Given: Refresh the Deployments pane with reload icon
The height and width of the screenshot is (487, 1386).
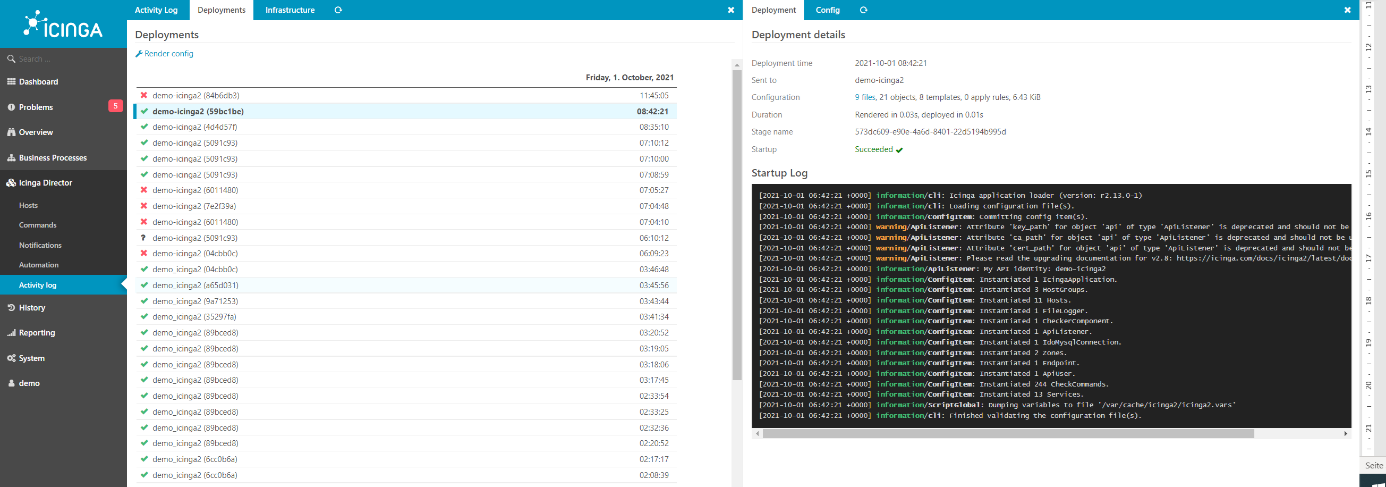Looking at the screenshot, I should pyautogui.click(x=338, y=10).
